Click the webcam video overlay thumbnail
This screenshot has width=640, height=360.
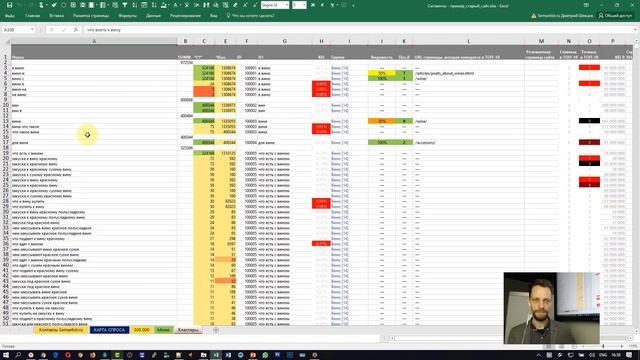(551, 308)
